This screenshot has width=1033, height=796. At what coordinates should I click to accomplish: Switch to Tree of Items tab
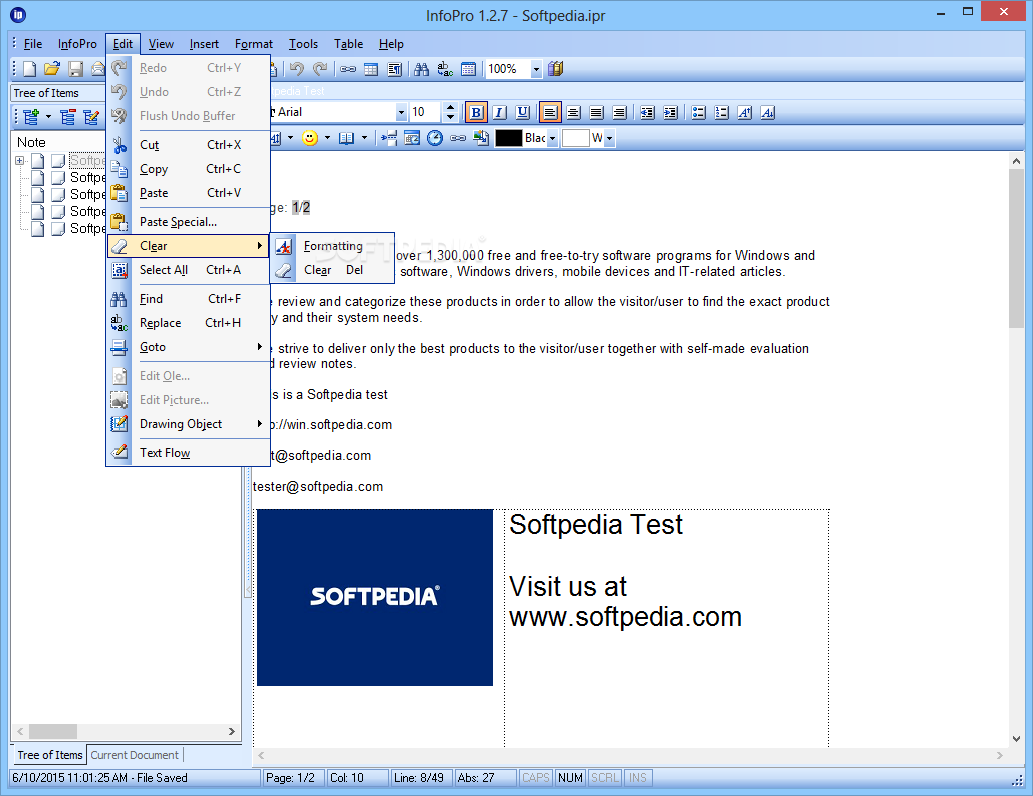(x=49, y=755)
